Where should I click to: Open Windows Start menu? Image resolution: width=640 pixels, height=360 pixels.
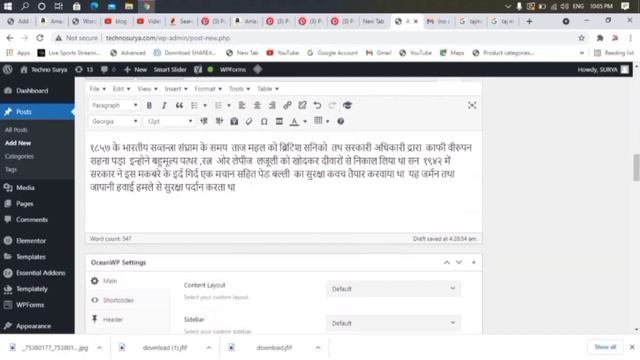pyautogui.click(x=8, y=6)
